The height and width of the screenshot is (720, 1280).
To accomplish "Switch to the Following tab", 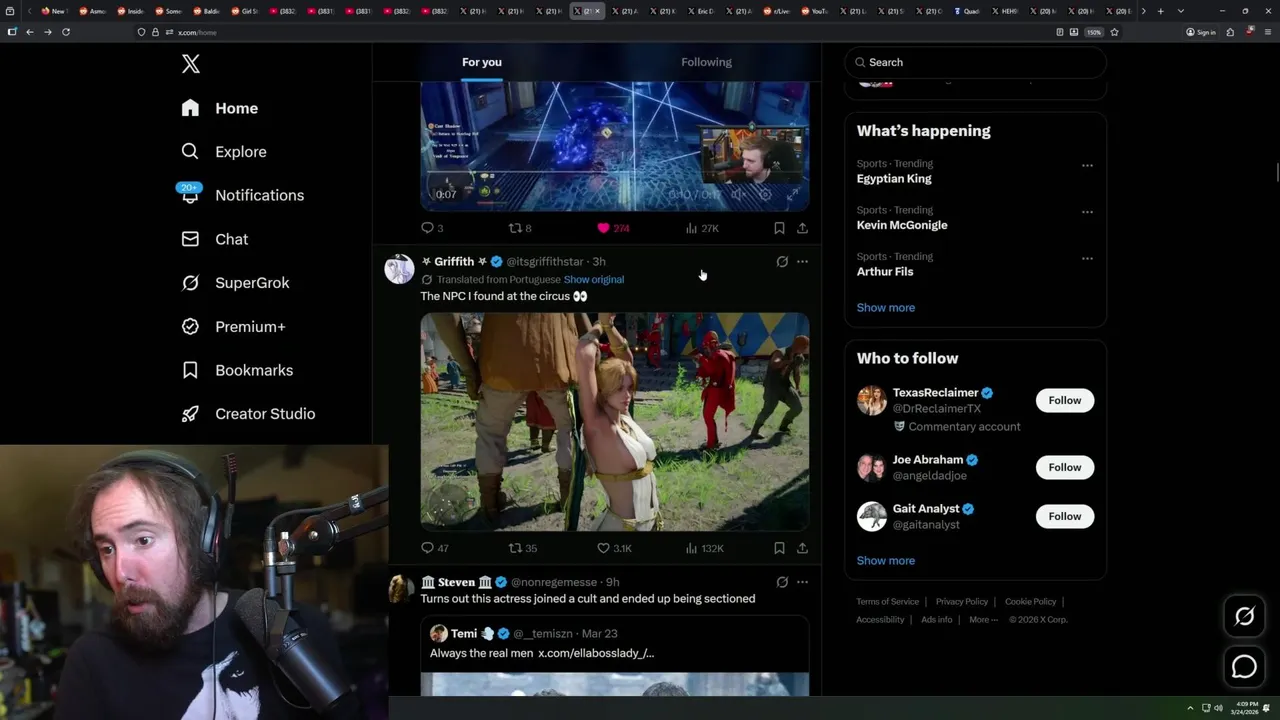I will point(706,62).
